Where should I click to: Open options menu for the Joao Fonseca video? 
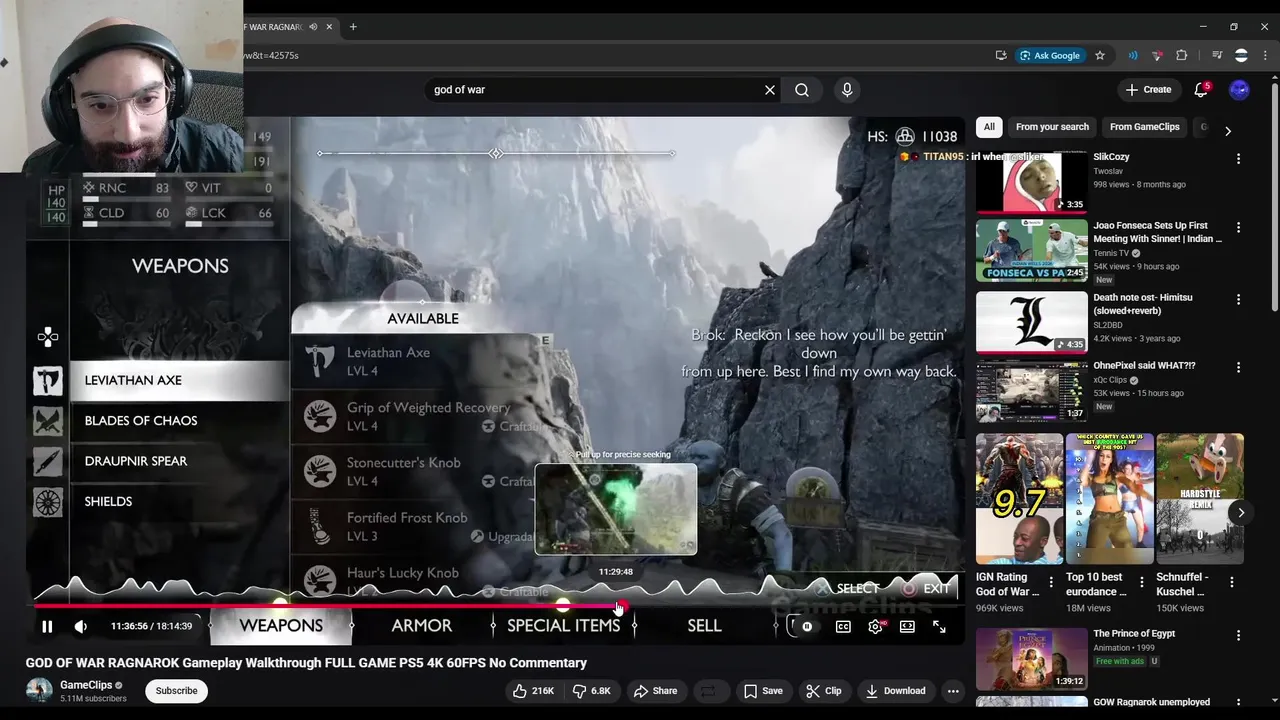click(1238, 228)
